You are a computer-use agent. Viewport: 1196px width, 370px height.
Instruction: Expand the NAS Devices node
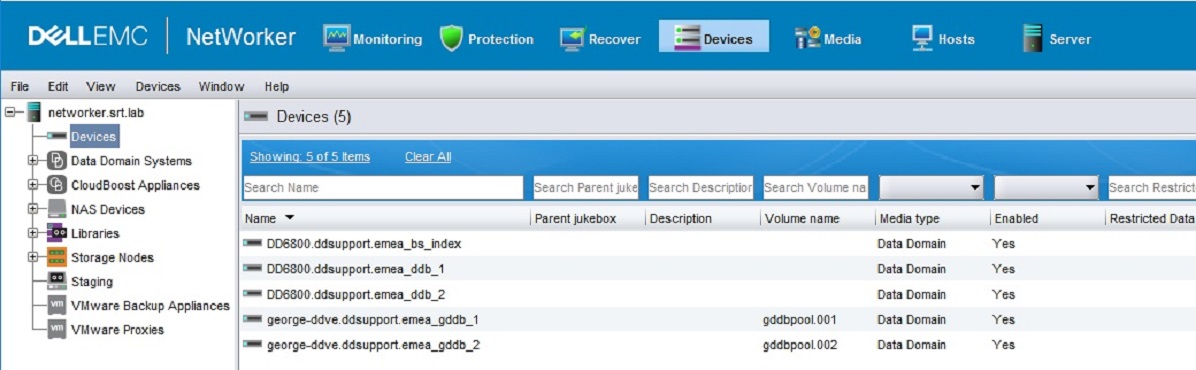click(33, 209)
